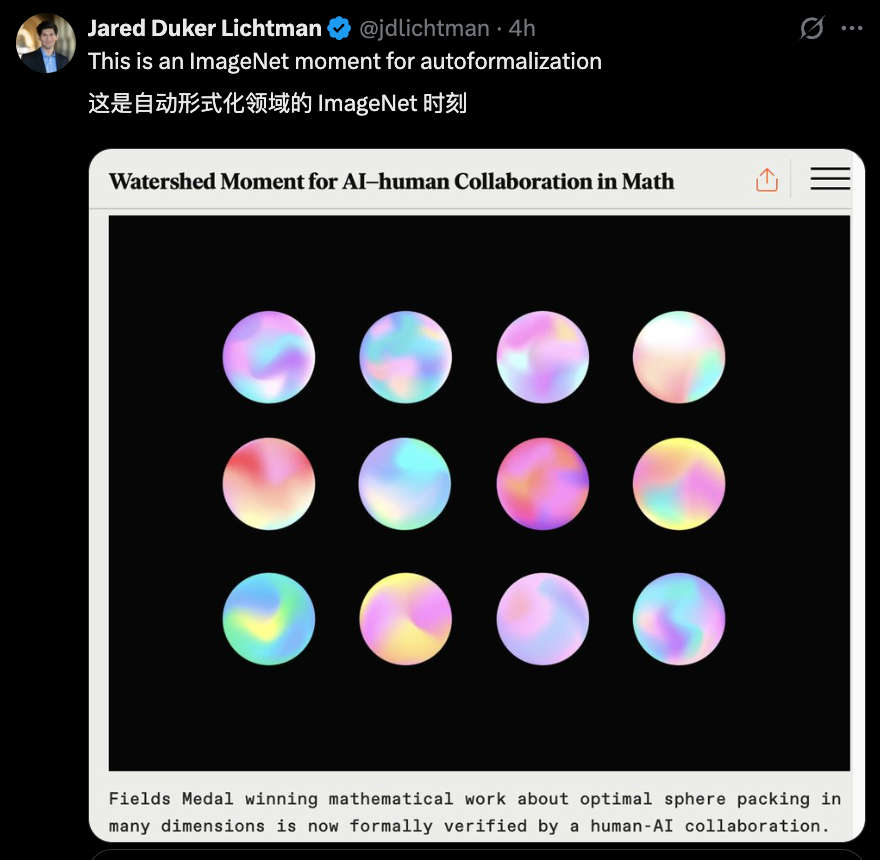
Task: Click the orange share icon on article card
Action: pos(767,180)
